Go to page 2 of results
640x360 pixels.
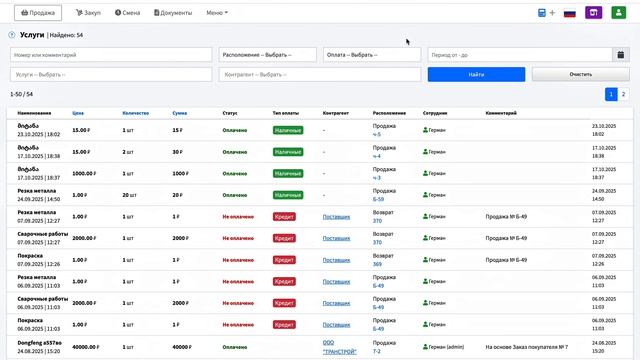623,94
